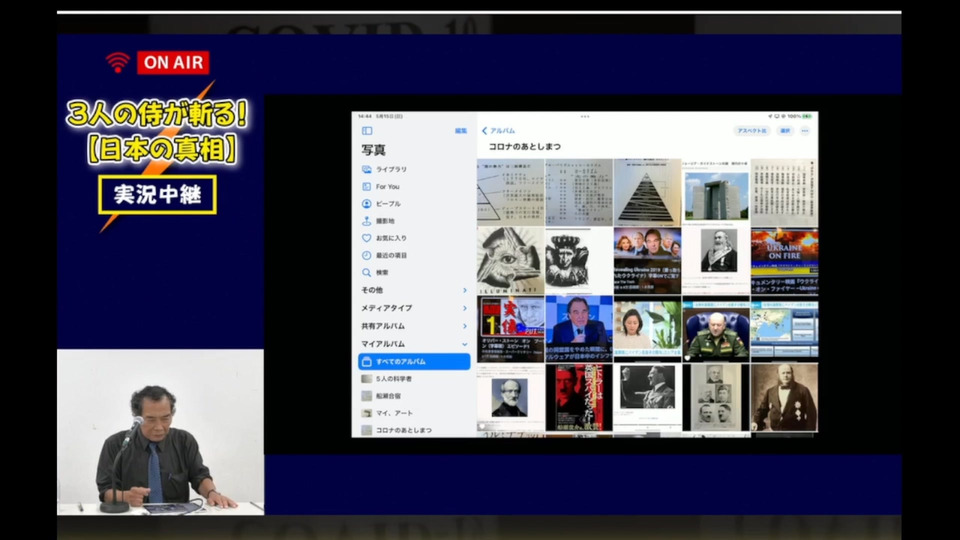The height and width of the screenshot is (540, 960).
Task: Expand the 共有アルバム section chevron
Action: tap(465, 326)
